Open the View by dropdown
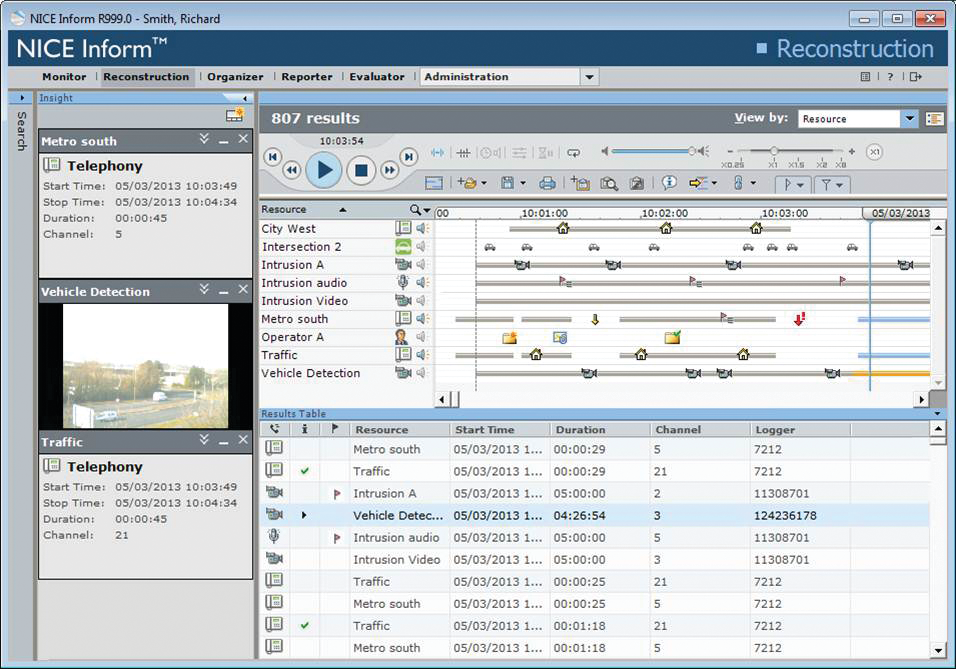The height and width of the screenshot is (669, 956). tap(908, 118)
